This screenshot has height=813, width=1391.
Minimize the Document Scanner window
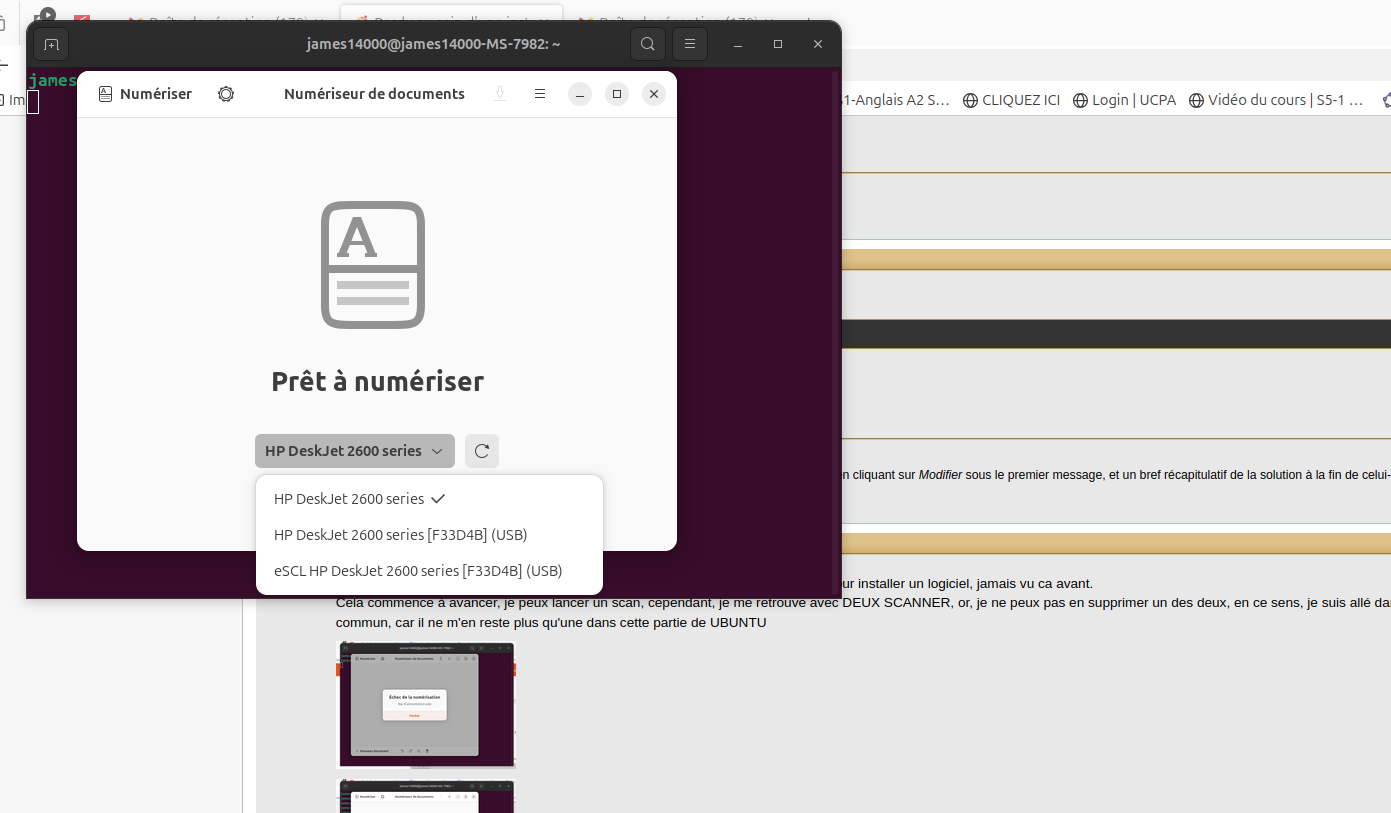(x=581, y=94)
